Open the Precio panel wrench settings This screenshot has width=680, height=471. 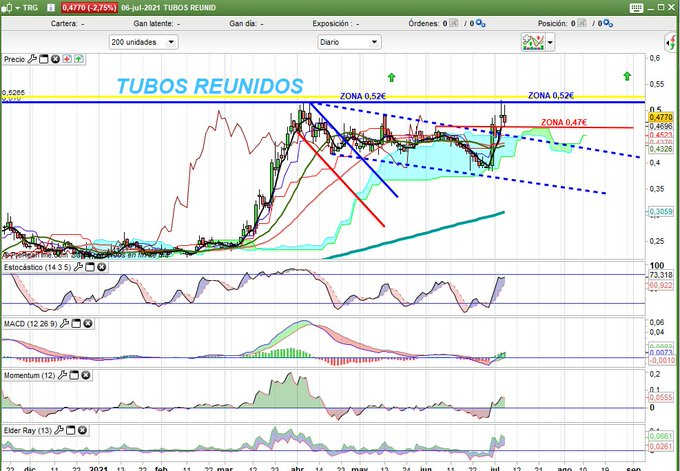point(32,60)
